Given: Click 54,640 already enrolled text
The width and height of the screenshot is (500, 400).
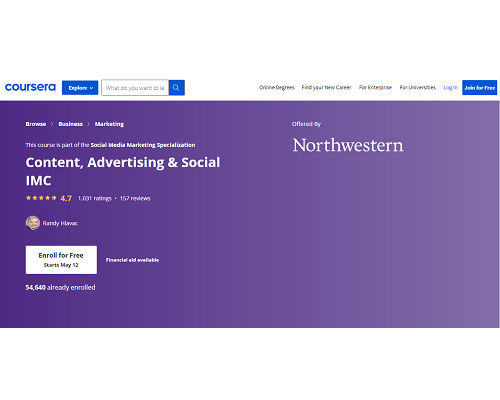Looking at the screenshot, I should pos(60,287).
